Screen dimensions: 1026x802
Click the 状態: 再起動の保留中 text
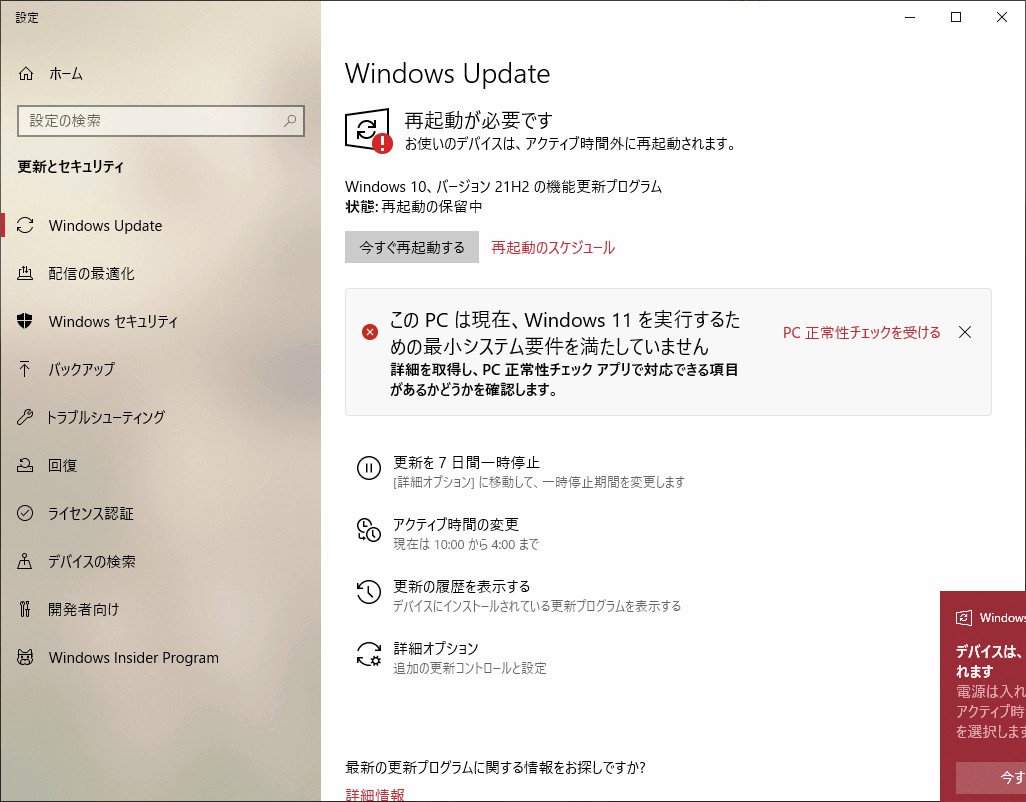pos(414,207)
